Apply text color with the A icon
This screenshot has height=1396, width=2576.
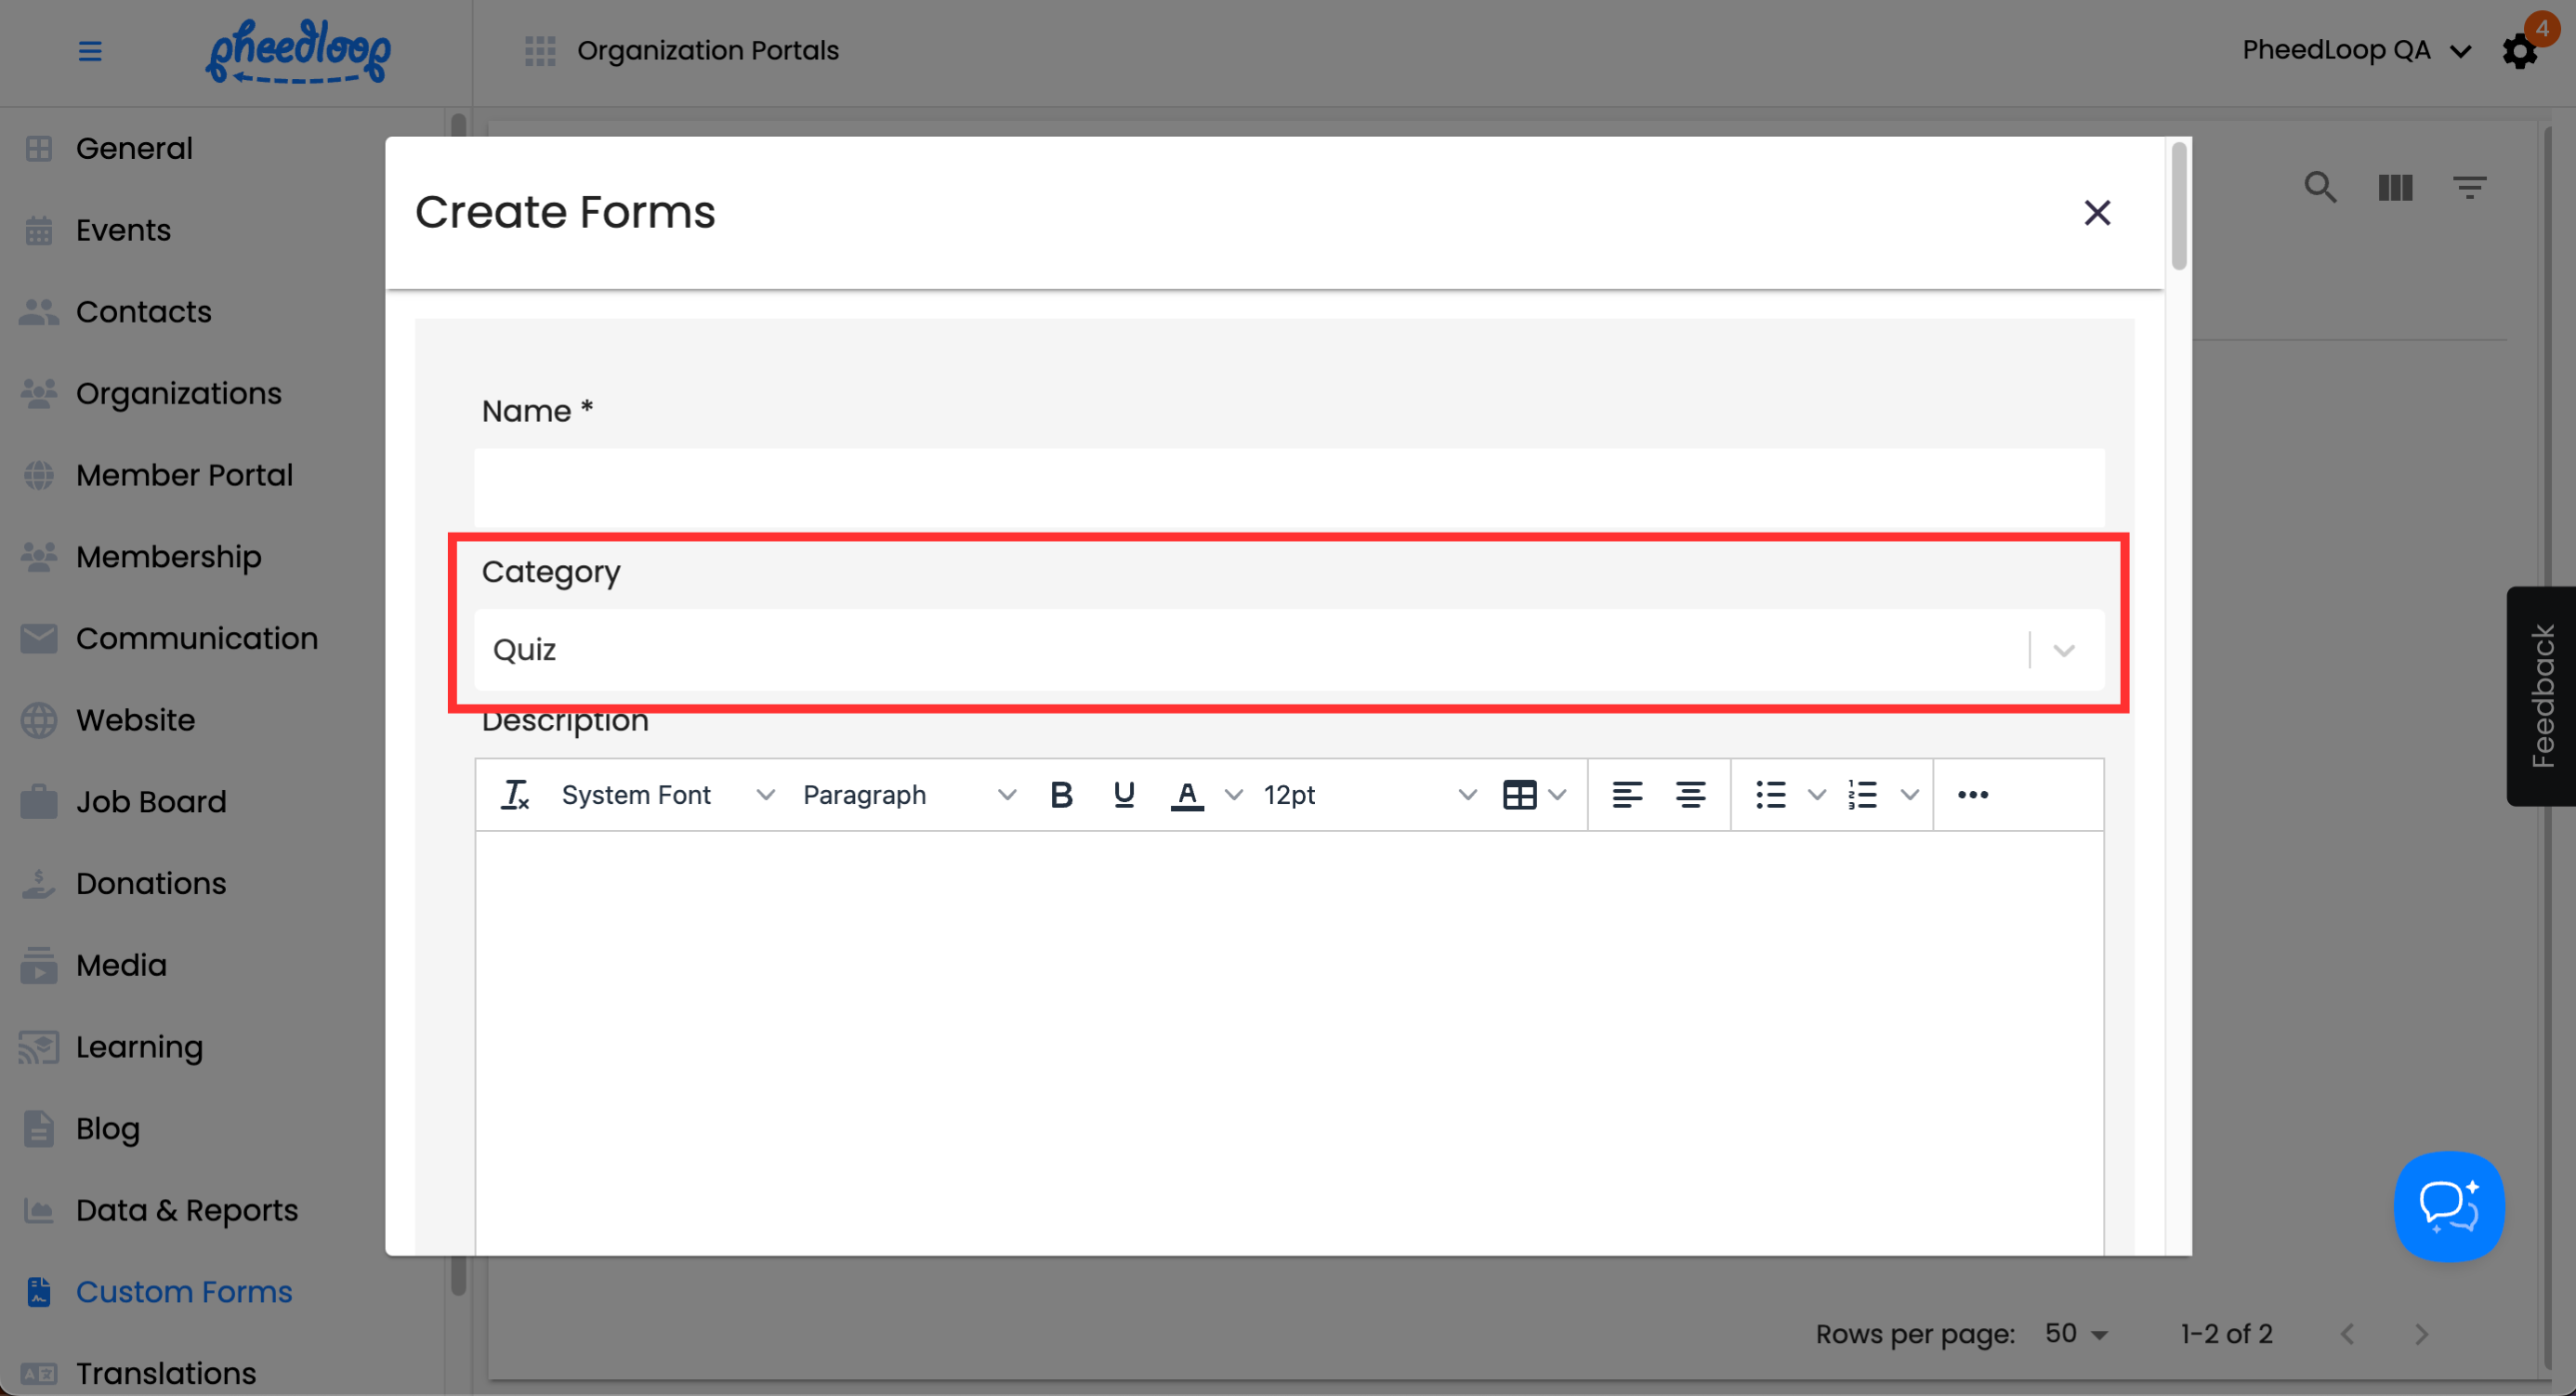[x=1187, y=795]
